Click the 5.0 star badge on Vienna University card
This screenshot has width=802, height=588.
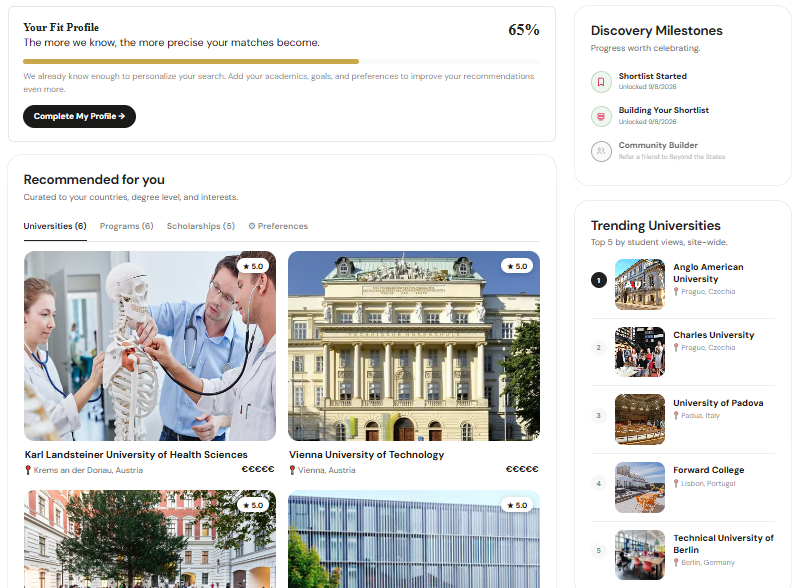517,266
